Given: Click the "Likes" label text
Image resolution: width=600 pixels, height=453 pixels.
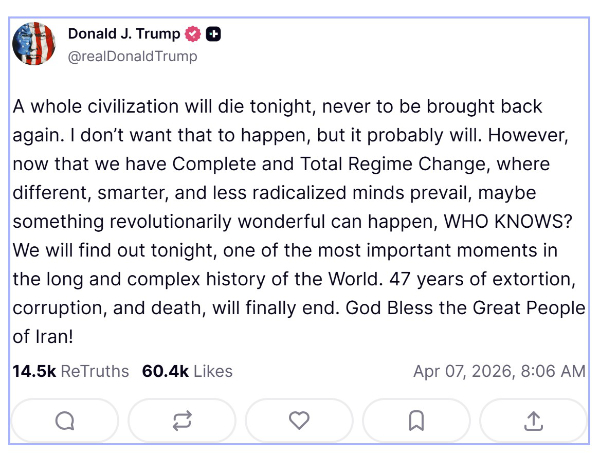Looking at the screenshot, I should tap(213, 371).
